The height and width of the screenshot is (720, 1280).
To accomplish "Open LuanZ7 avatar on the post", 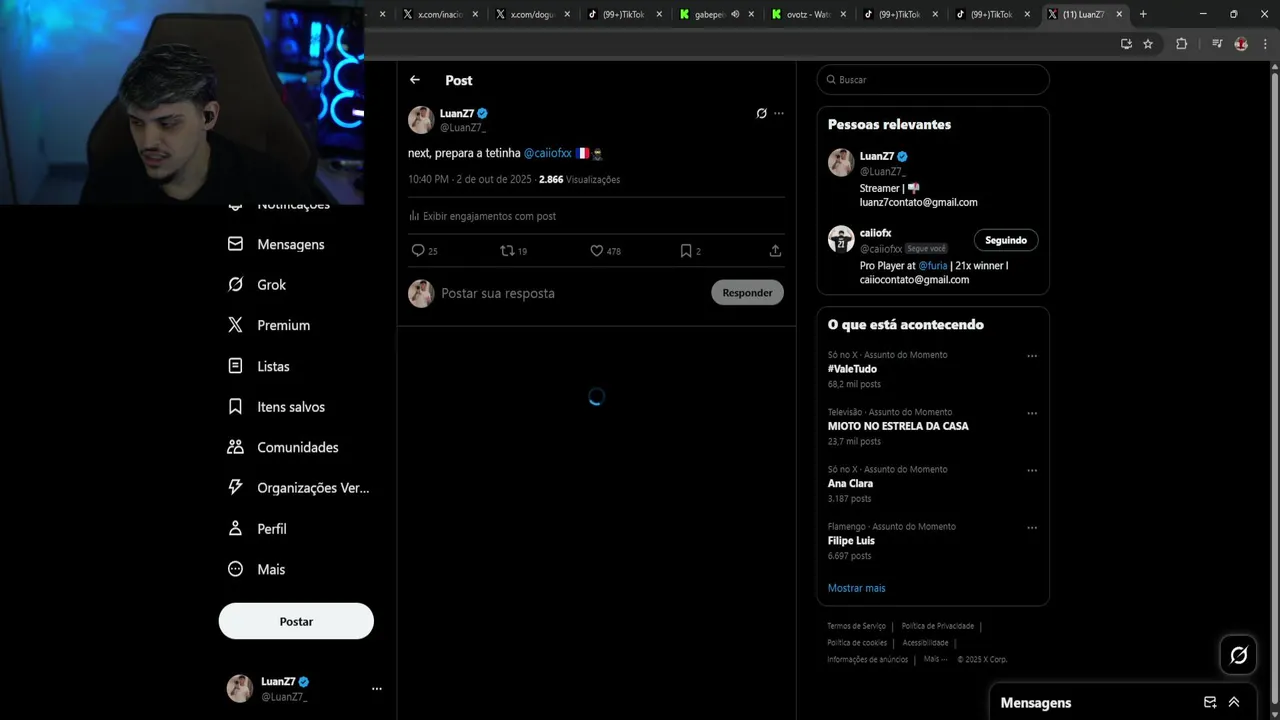I will coord(421,120).
